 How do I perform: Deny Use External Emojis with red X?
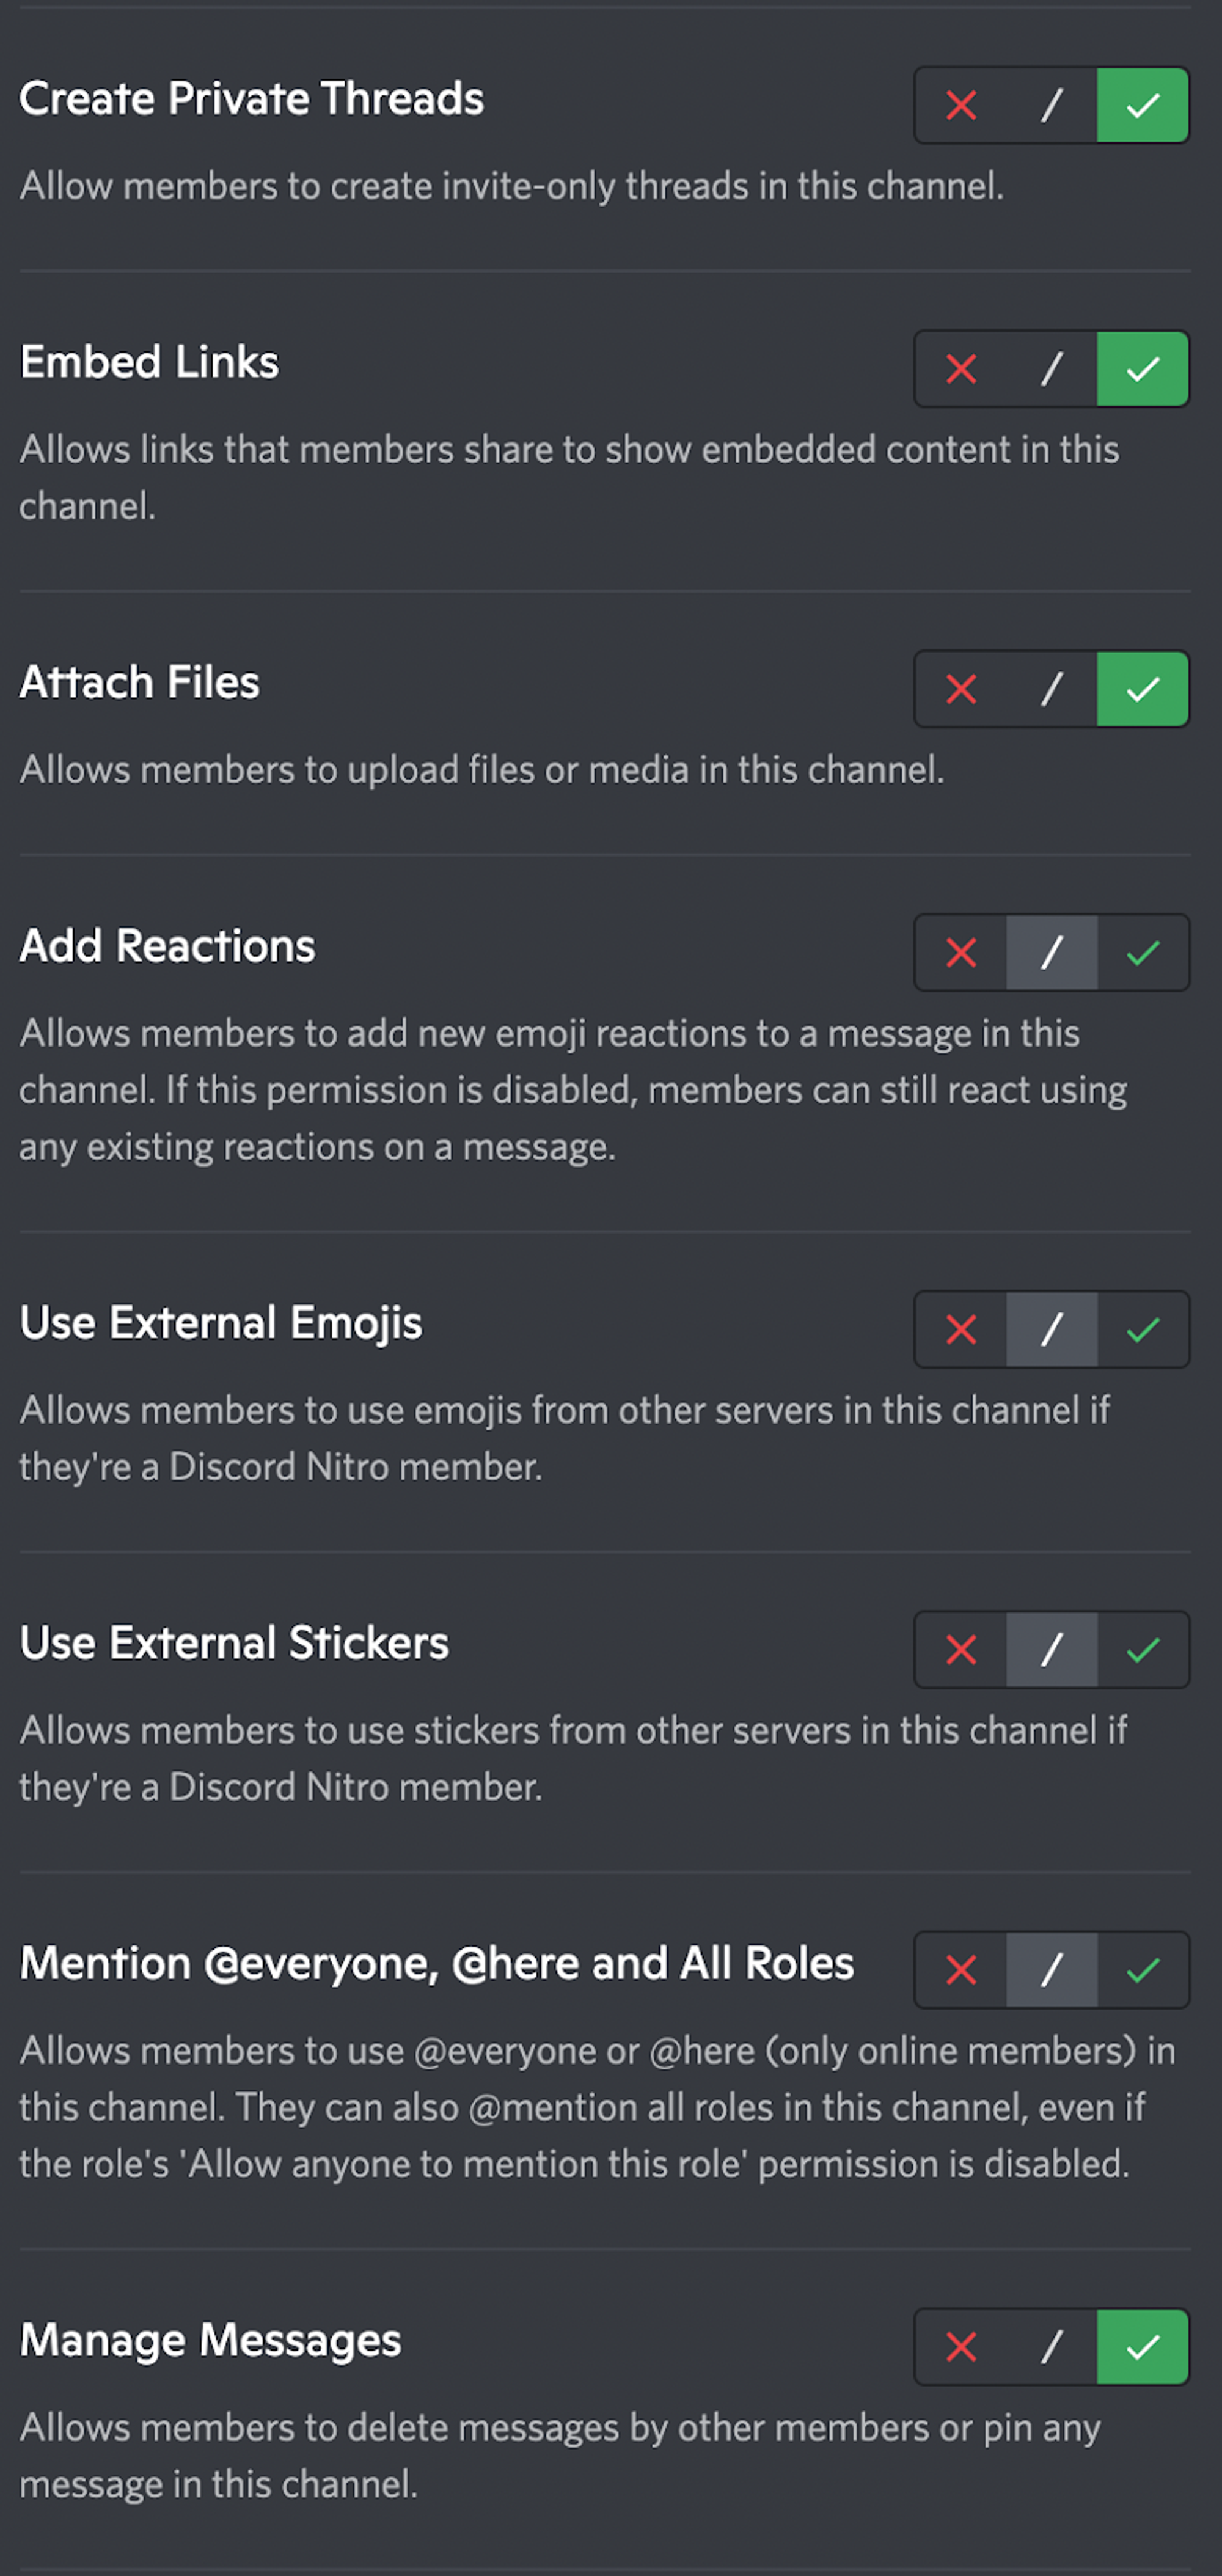click(961, 1330)
